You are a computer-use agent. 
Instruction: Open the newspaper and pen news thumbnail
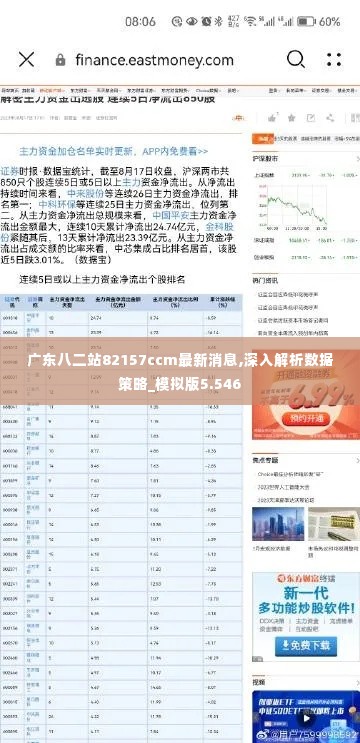click(x=334, y=524)
